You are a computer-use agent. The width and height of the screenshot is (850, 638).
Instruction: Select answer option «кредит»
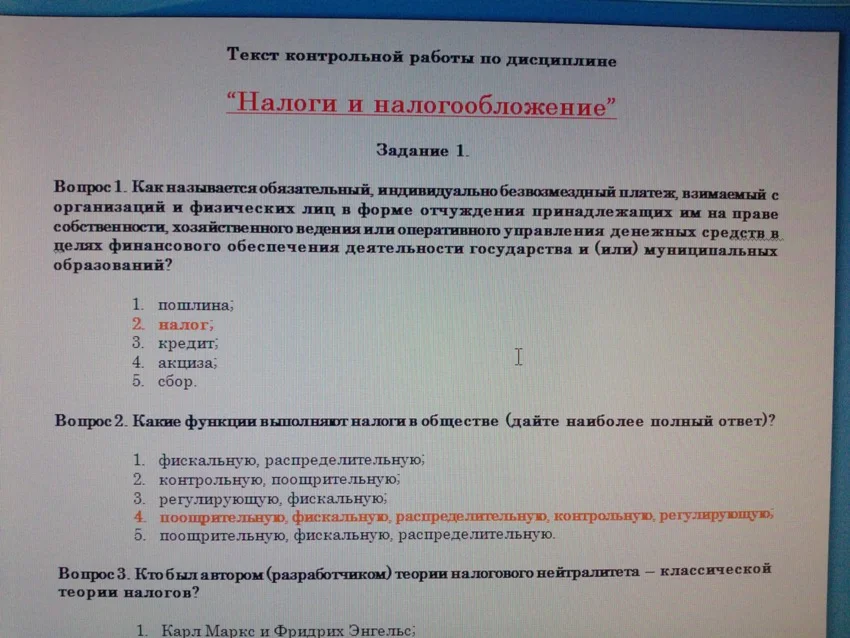click(185, 343)
